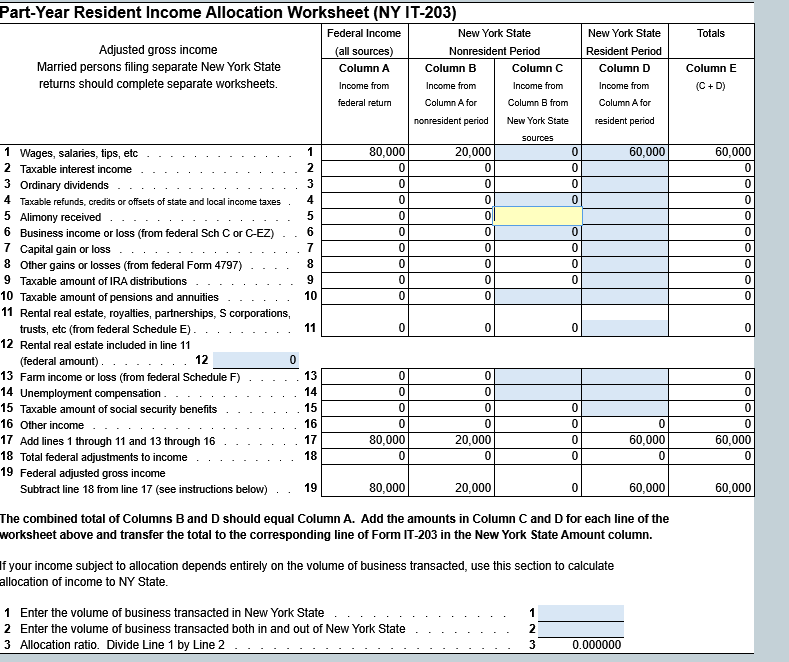
Task: Click the Column C field for Wages line 1
Action: [537, 152]
